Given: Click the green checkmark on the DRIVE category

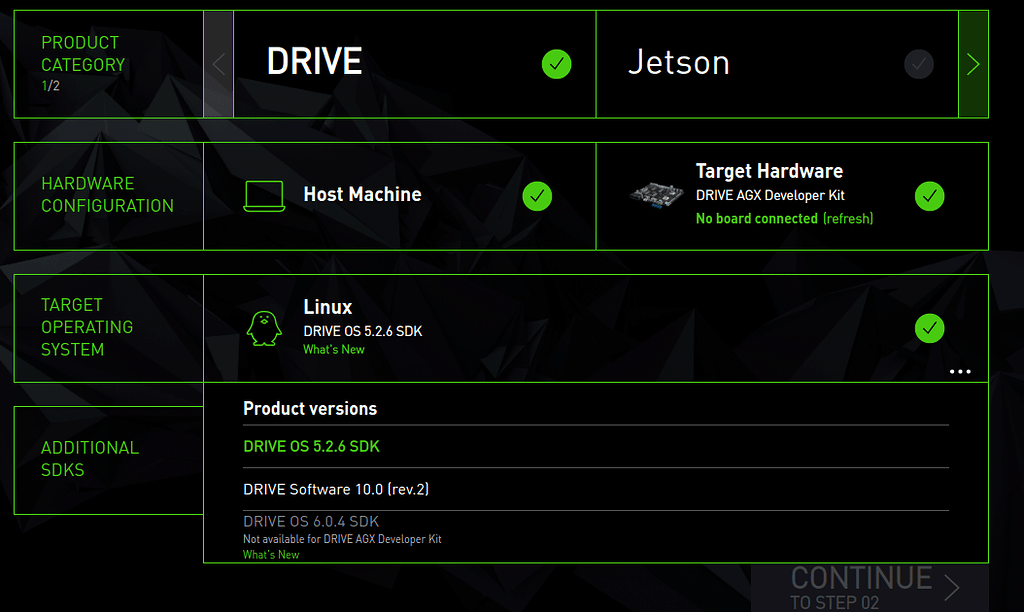Looking at the screenshot, I should point(557,64).
